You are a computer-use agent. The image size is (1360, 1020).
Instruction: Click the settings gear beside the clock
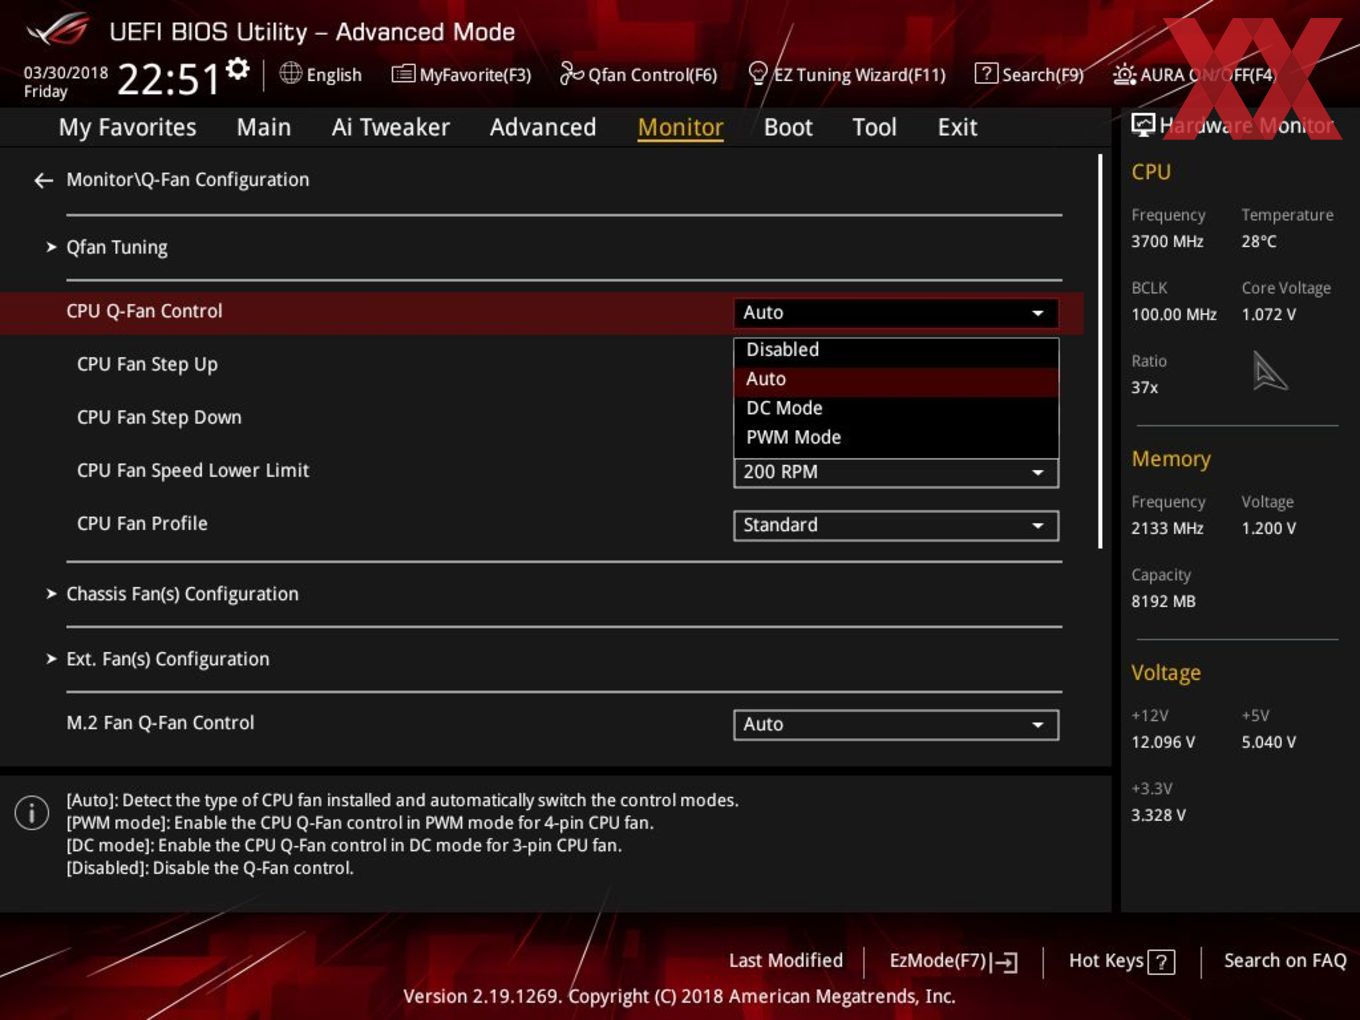point(238,69)
